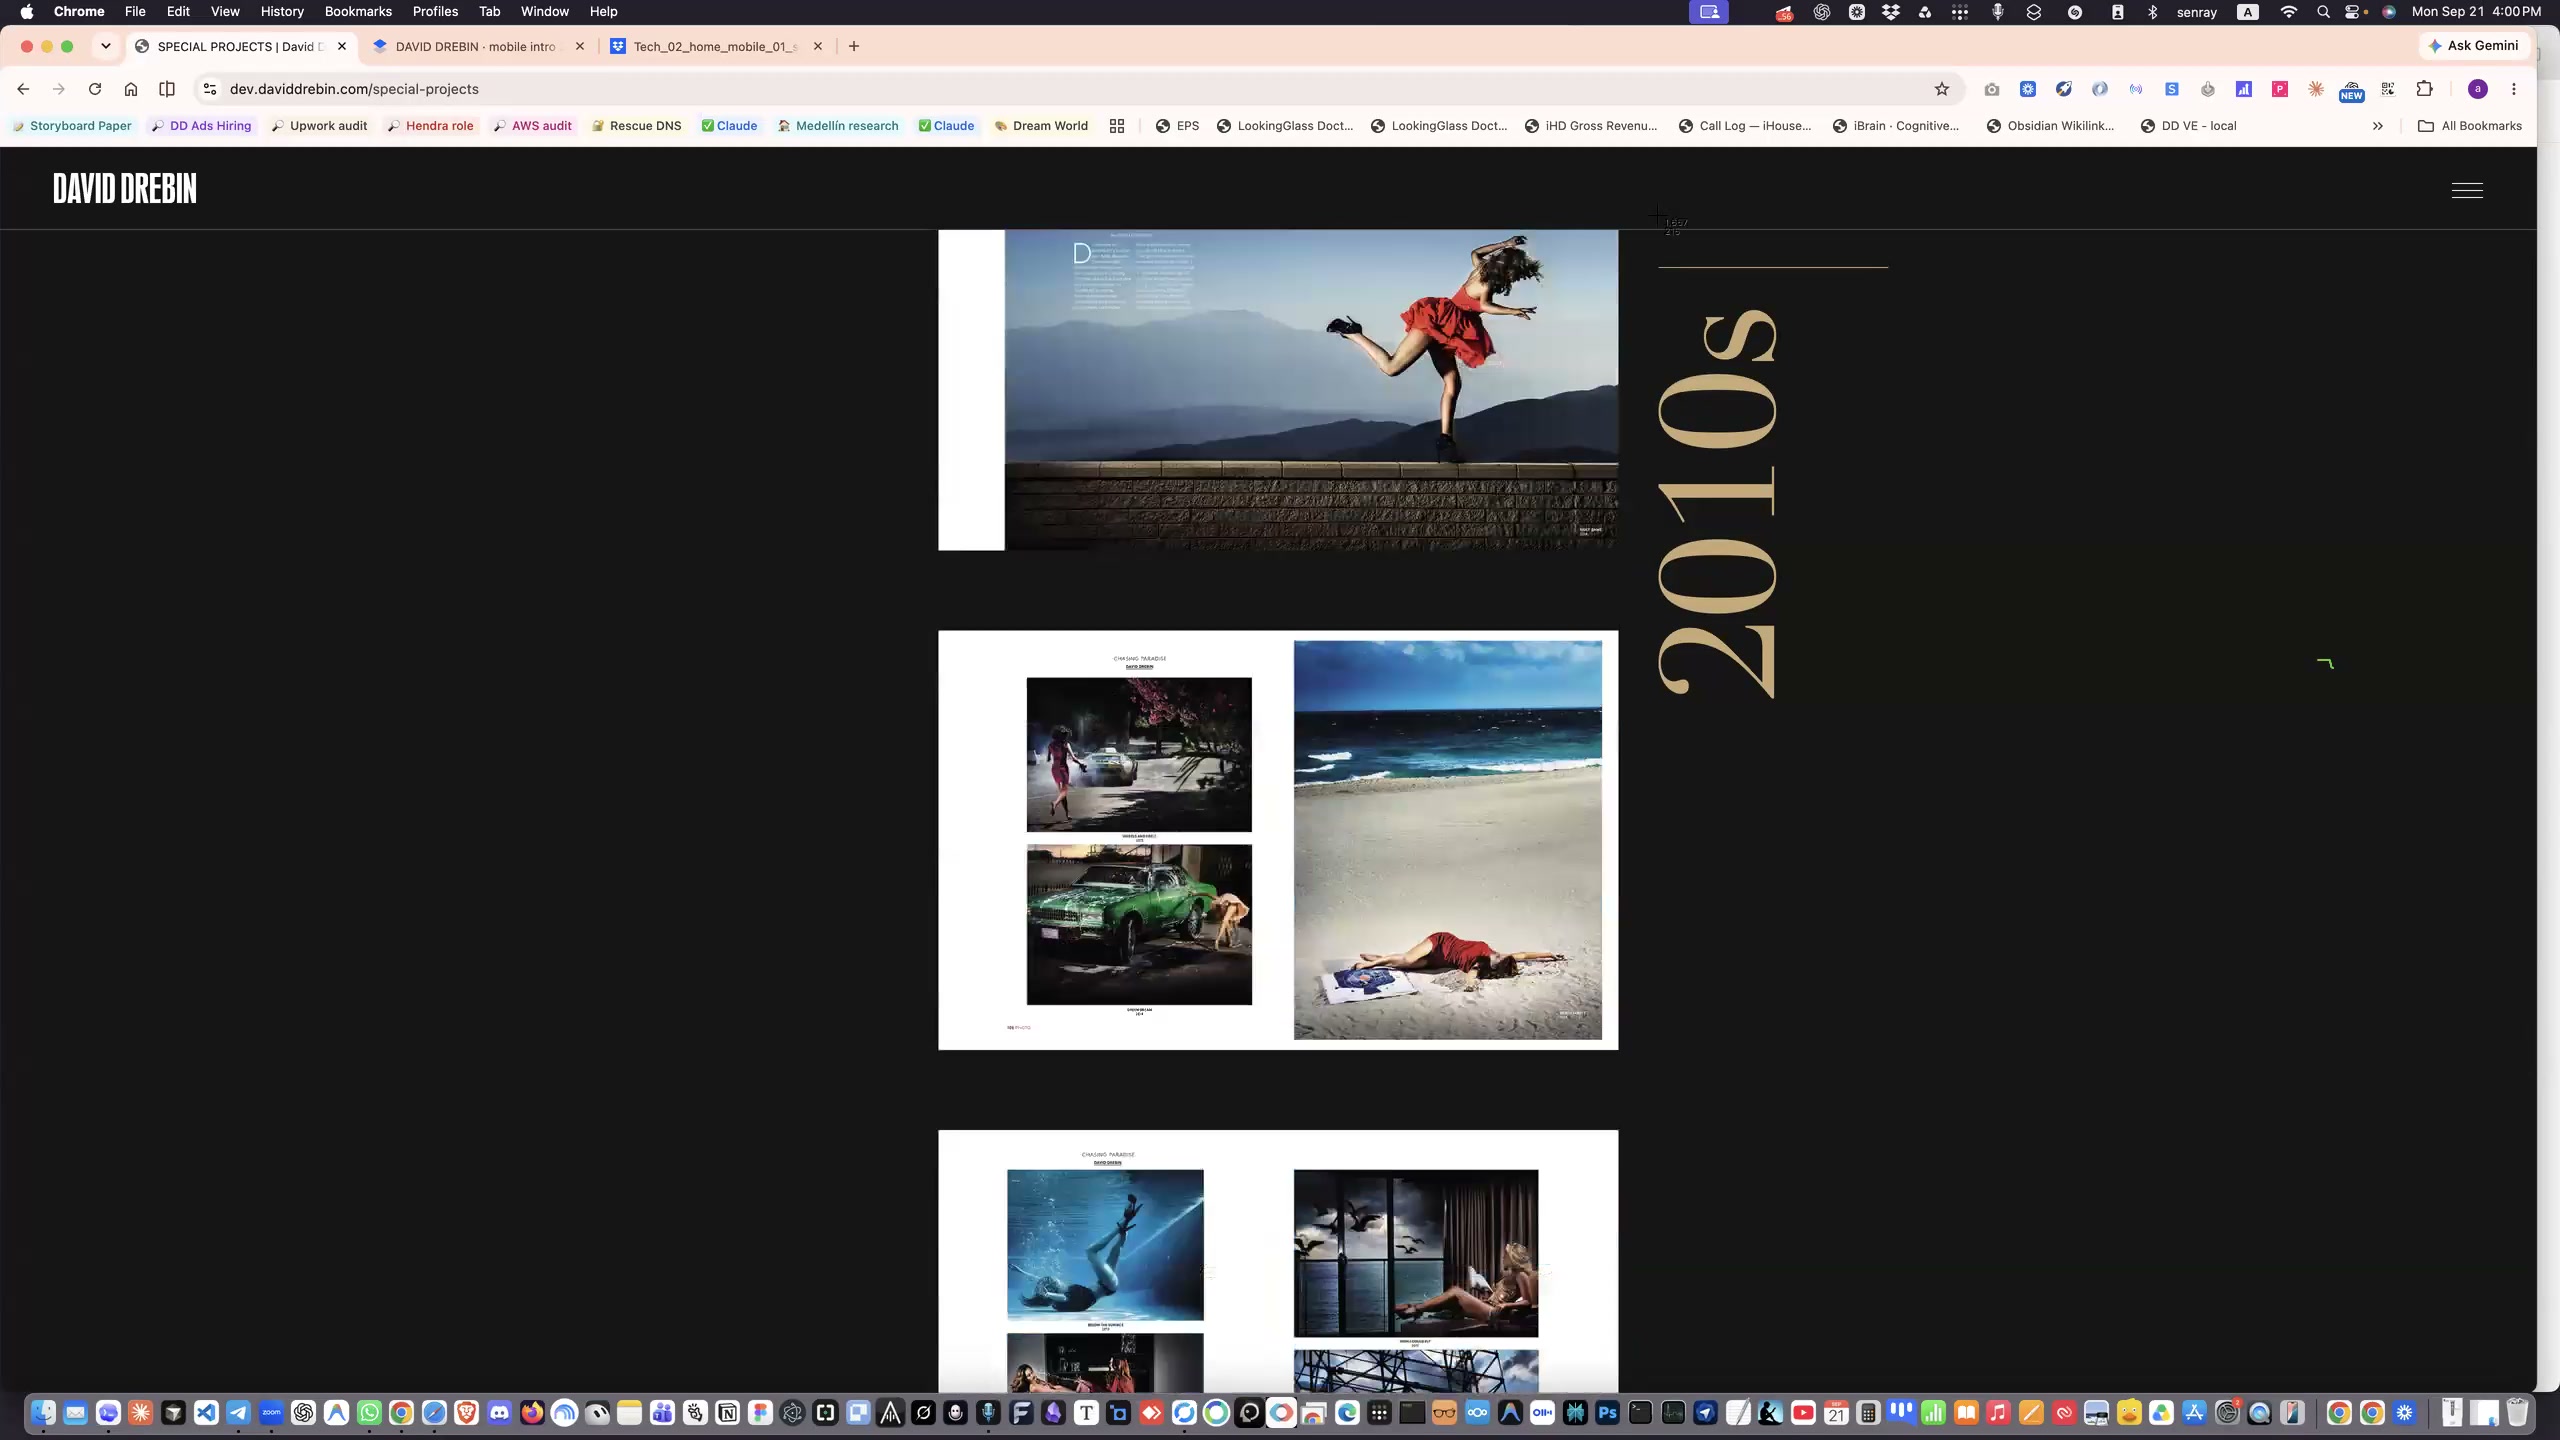Open the Extensions puzzle icon
This screenshot has height=1440, width=2560.
coord(2424,89)
